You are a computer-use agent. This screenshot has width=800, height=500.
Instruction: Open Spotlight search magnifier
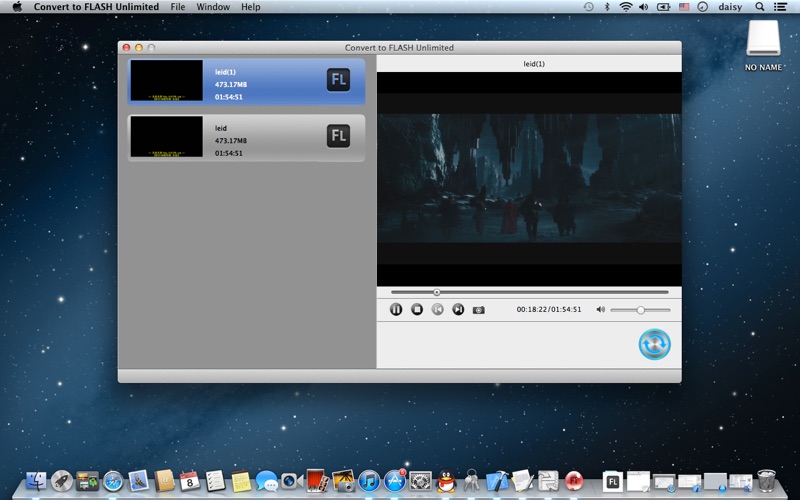(760, 7)
